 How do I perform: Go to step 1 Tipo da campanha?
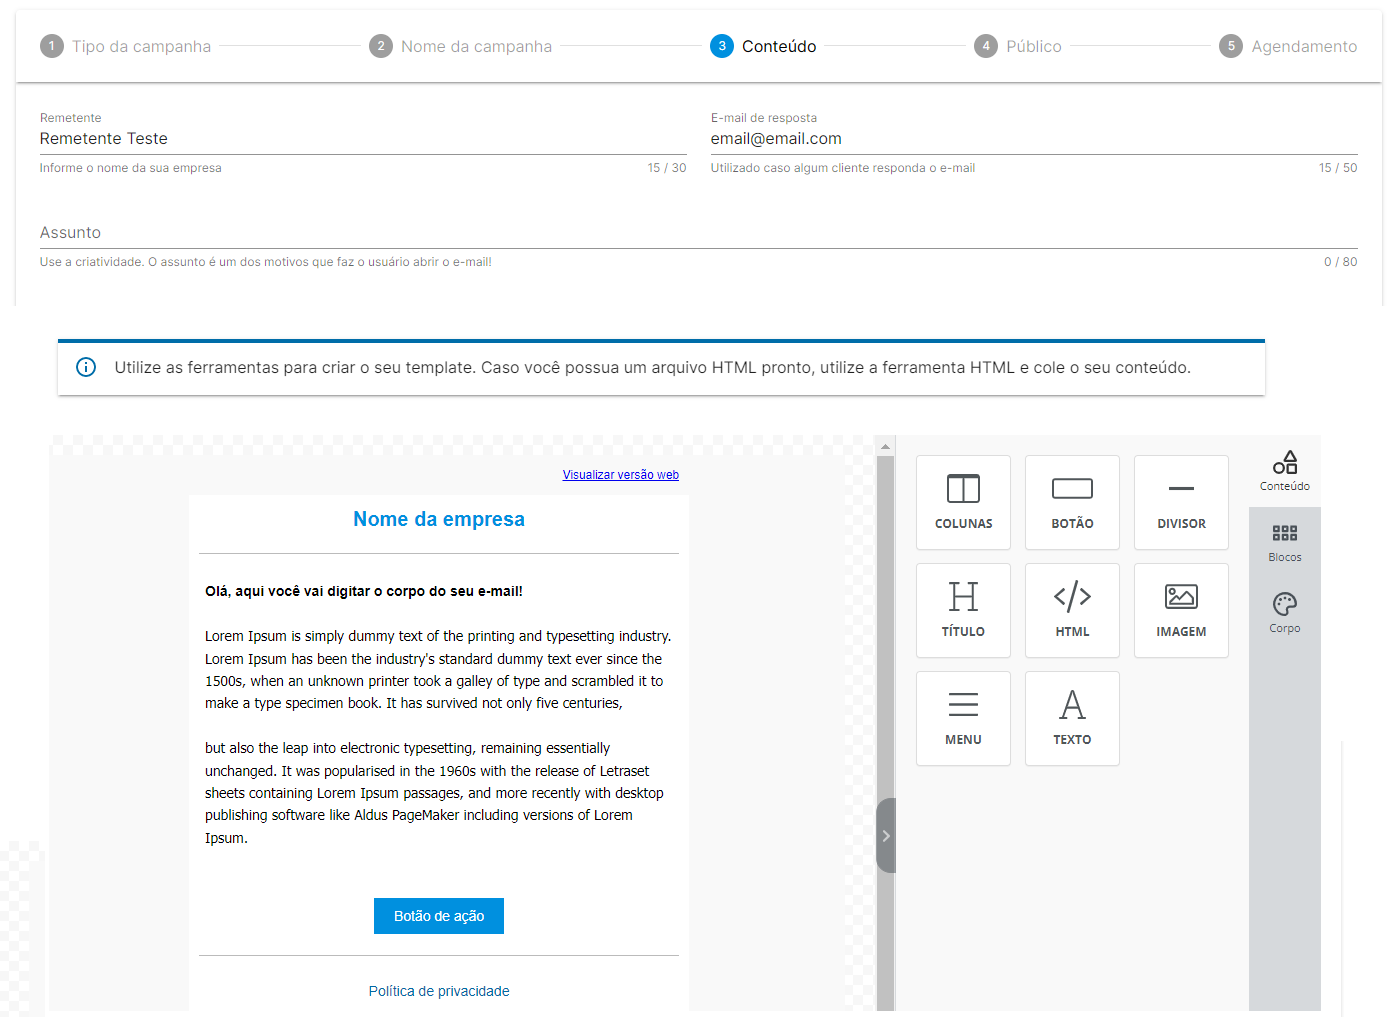(x=125, y=46)
